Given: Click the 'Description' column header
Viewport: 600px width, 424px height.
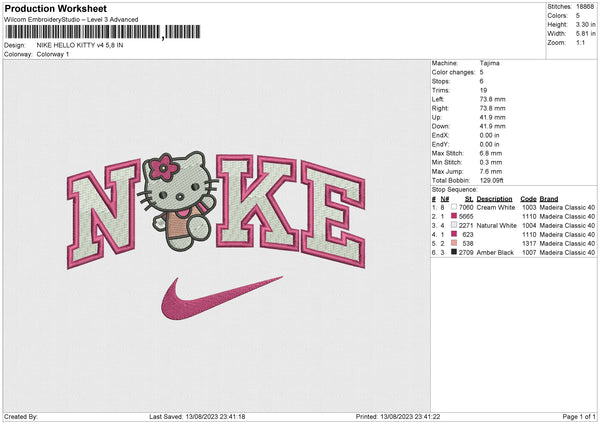Looking at the screenshot, I should [x=494, y=199].
